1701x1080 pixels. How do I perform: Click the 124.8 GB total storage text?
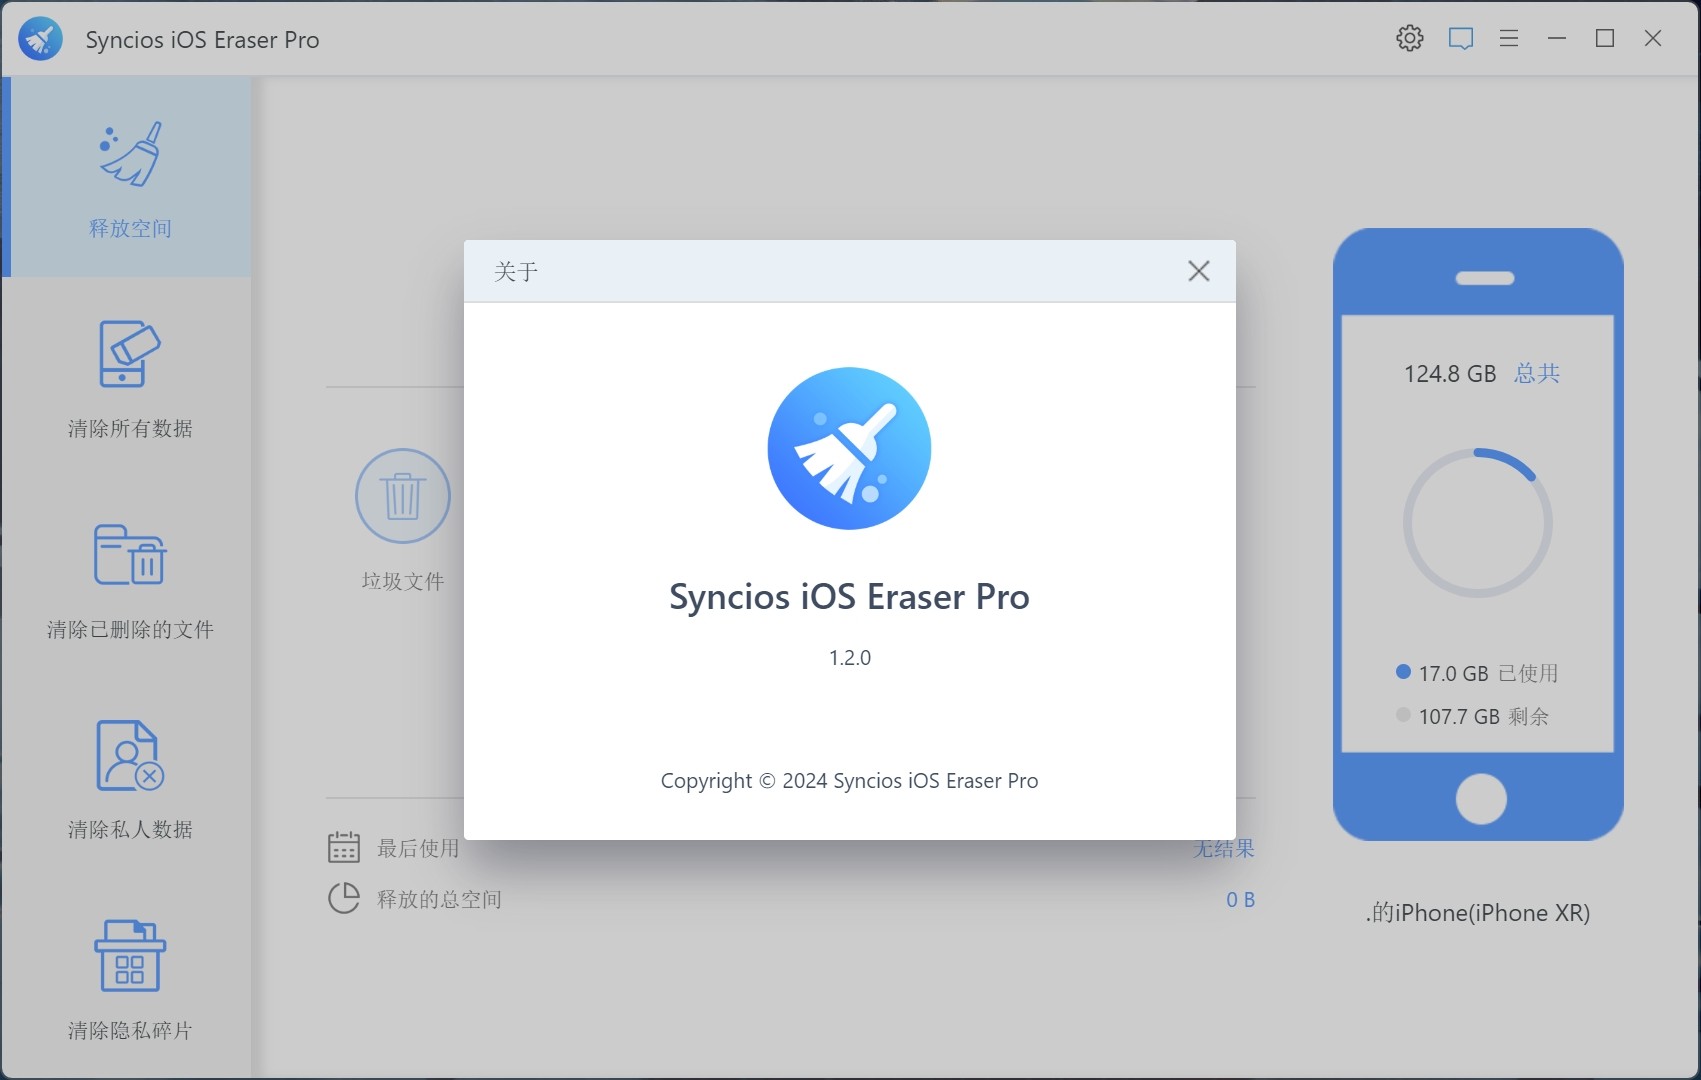(1450, 374)
